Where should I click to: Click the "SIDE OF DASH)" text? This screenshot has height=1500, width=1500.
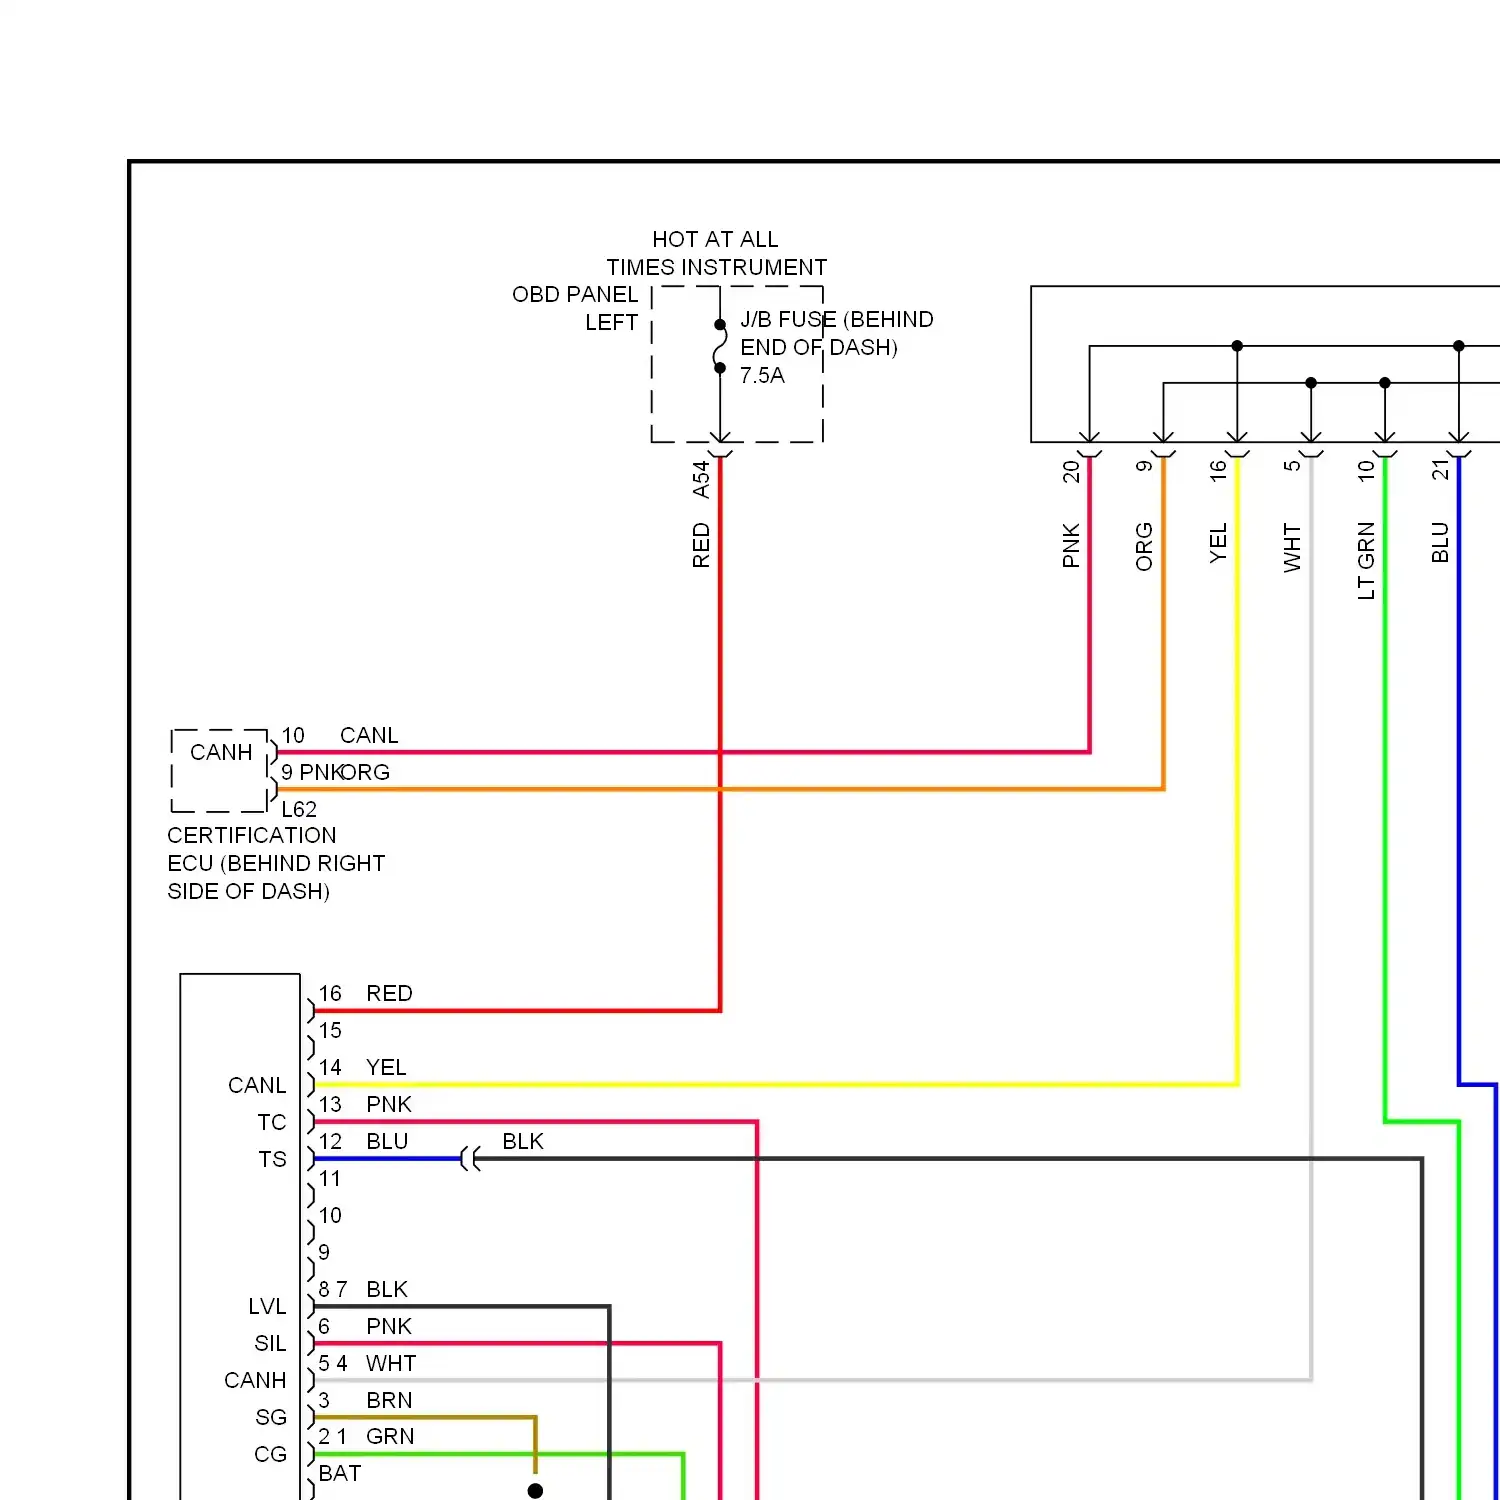[x=248, y=891]
